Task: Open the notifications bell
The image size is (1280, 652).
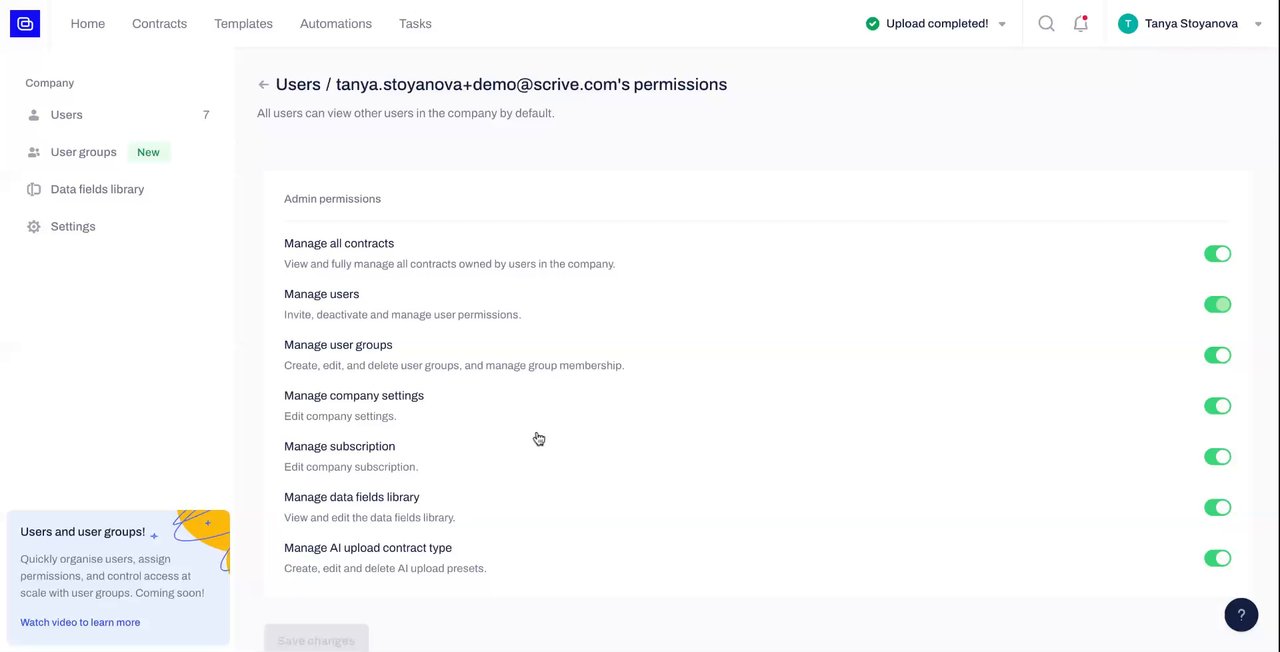Action: click(x=1080, y=23)
